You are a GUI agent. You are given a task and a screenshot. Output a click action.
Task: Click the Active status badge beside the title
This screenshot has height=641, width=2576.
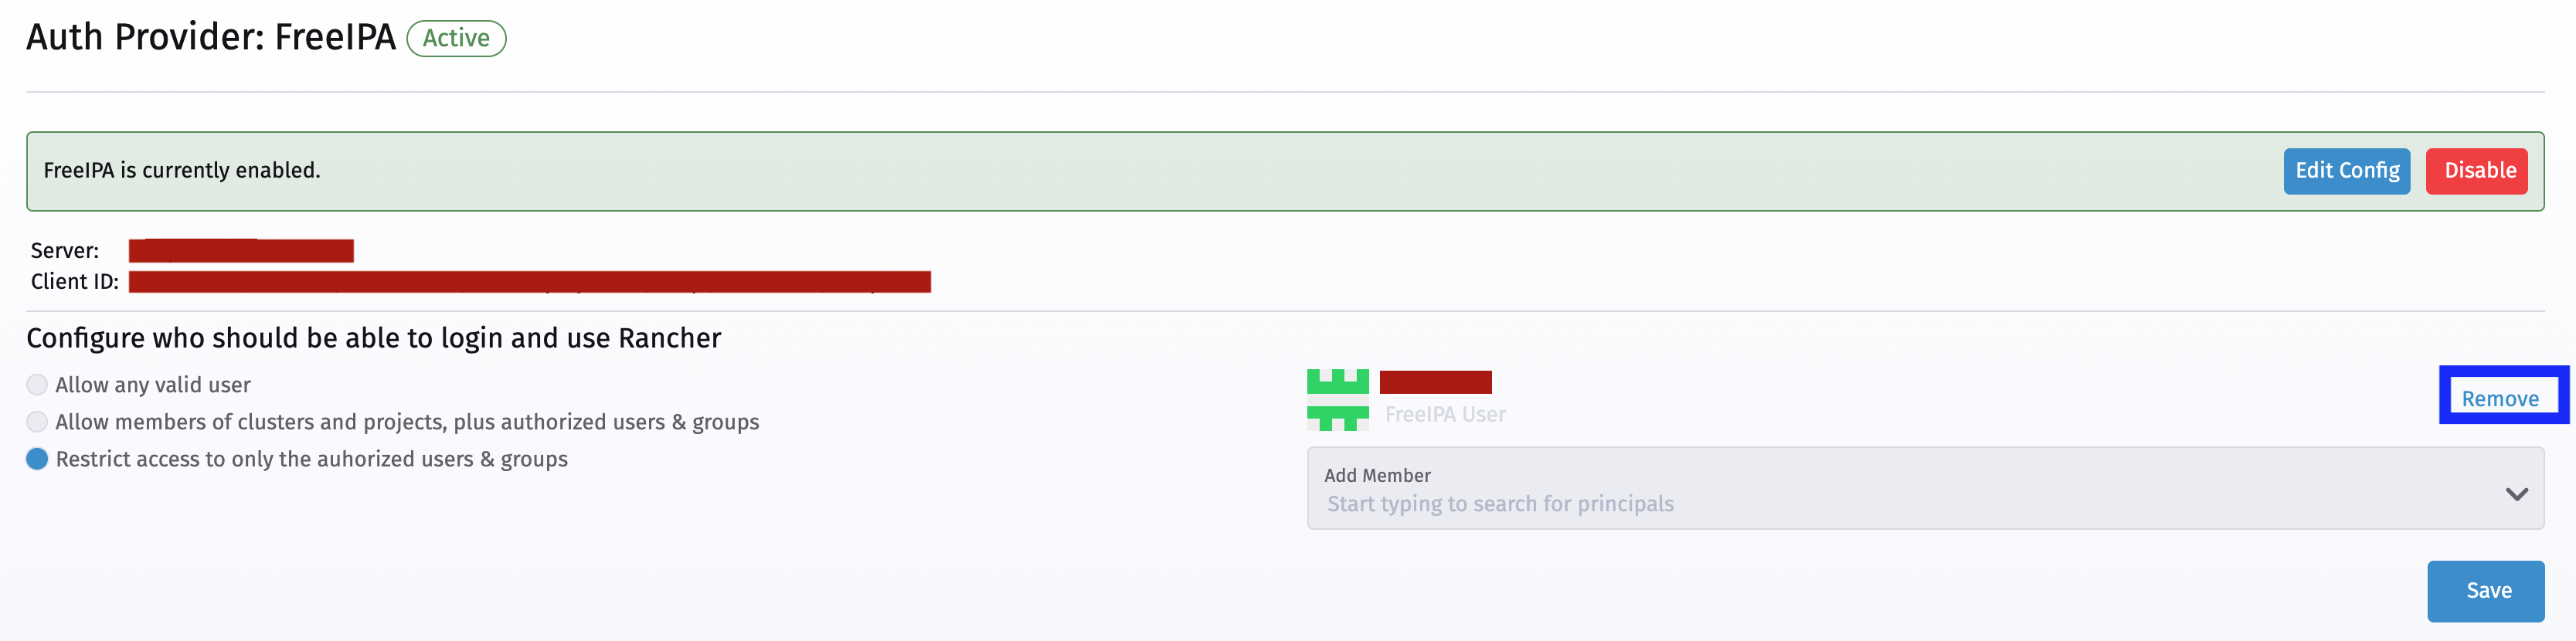pyautogui.click(x=456, y=39)
